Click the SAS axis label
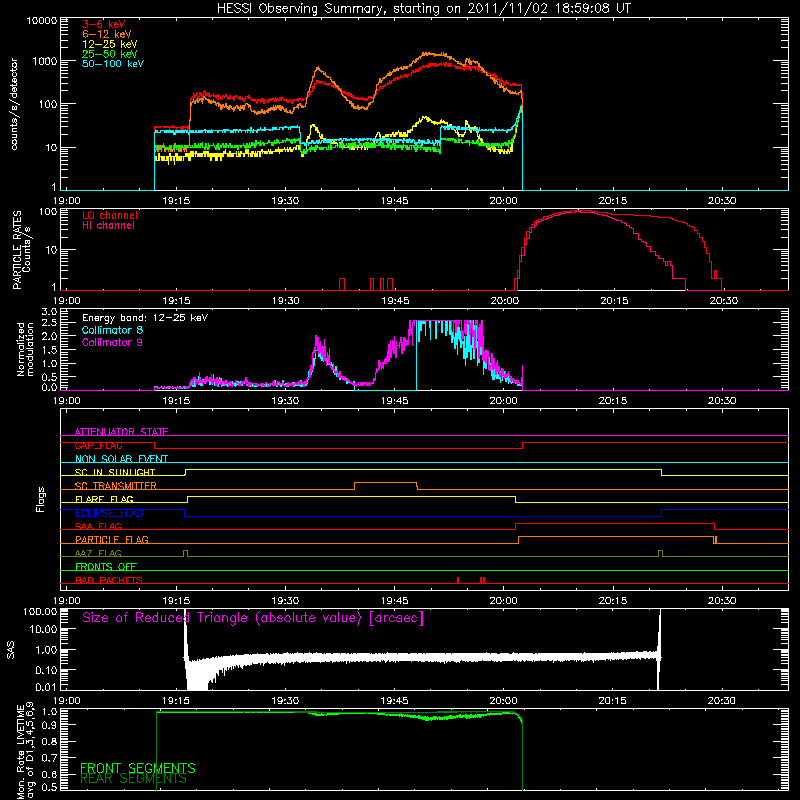Screen dimensions: 800x800 point(11,649)
